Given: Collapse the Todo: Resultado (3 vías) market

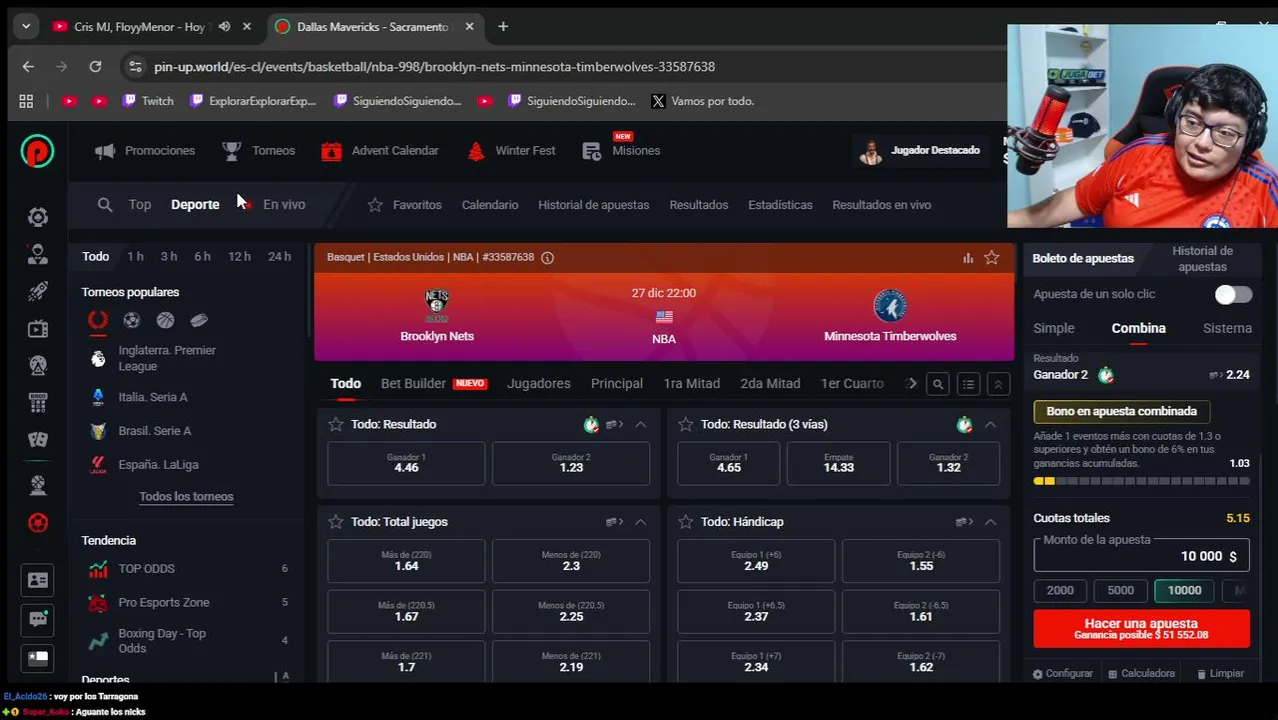Looking at the screenshot, I should 990,425.
